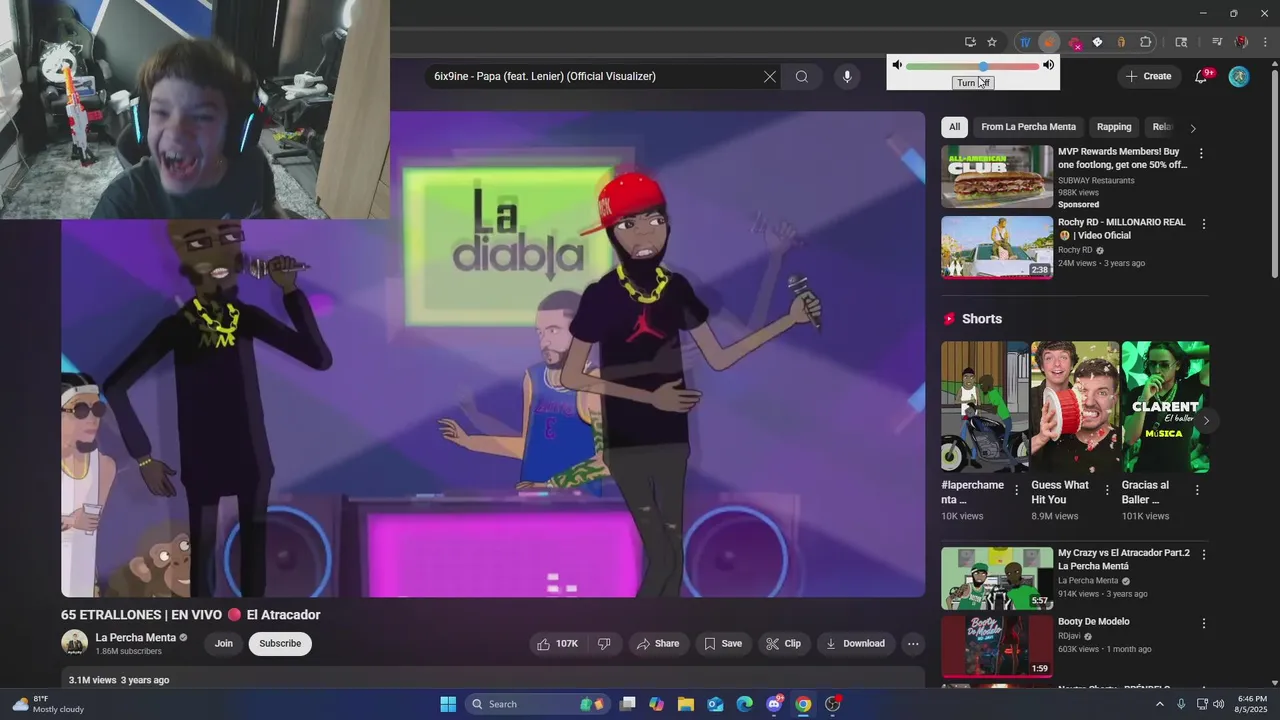Select the Rapping filter chip
This screenshot has height=720, width=1280.
1114,127
